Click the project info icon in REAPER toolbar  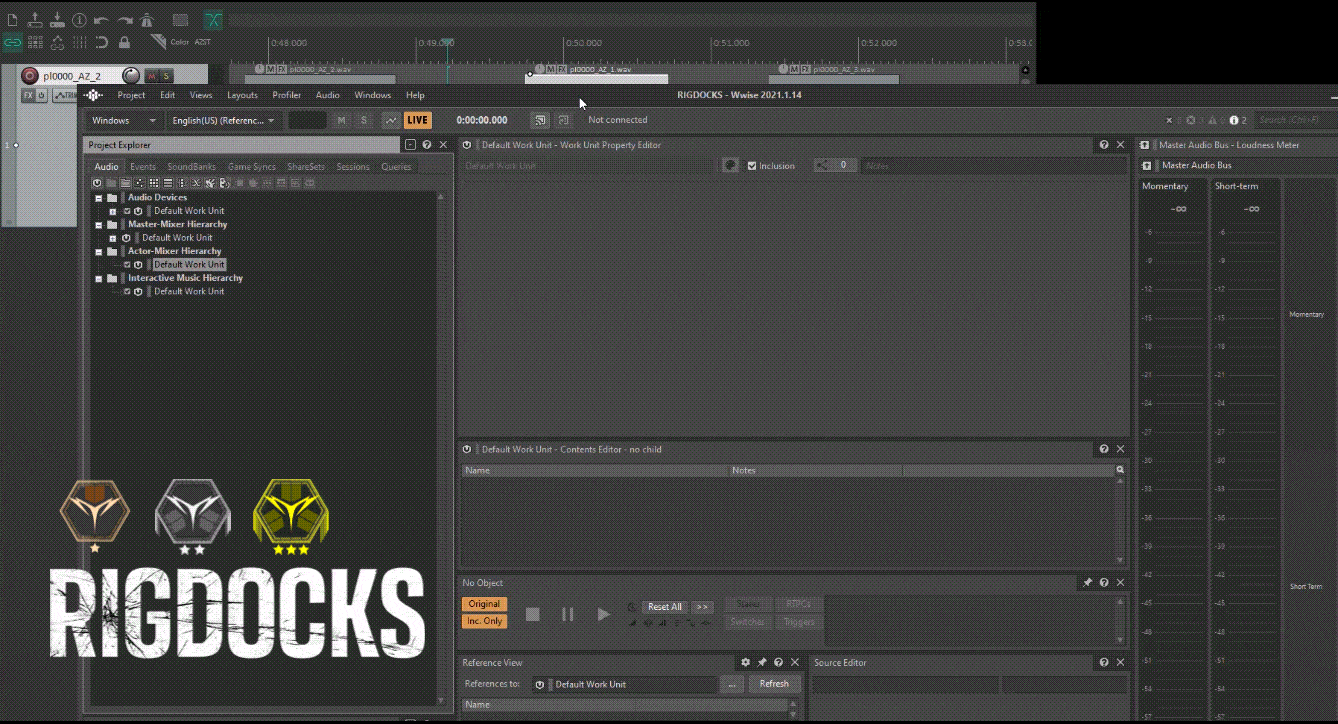[79, 19]
